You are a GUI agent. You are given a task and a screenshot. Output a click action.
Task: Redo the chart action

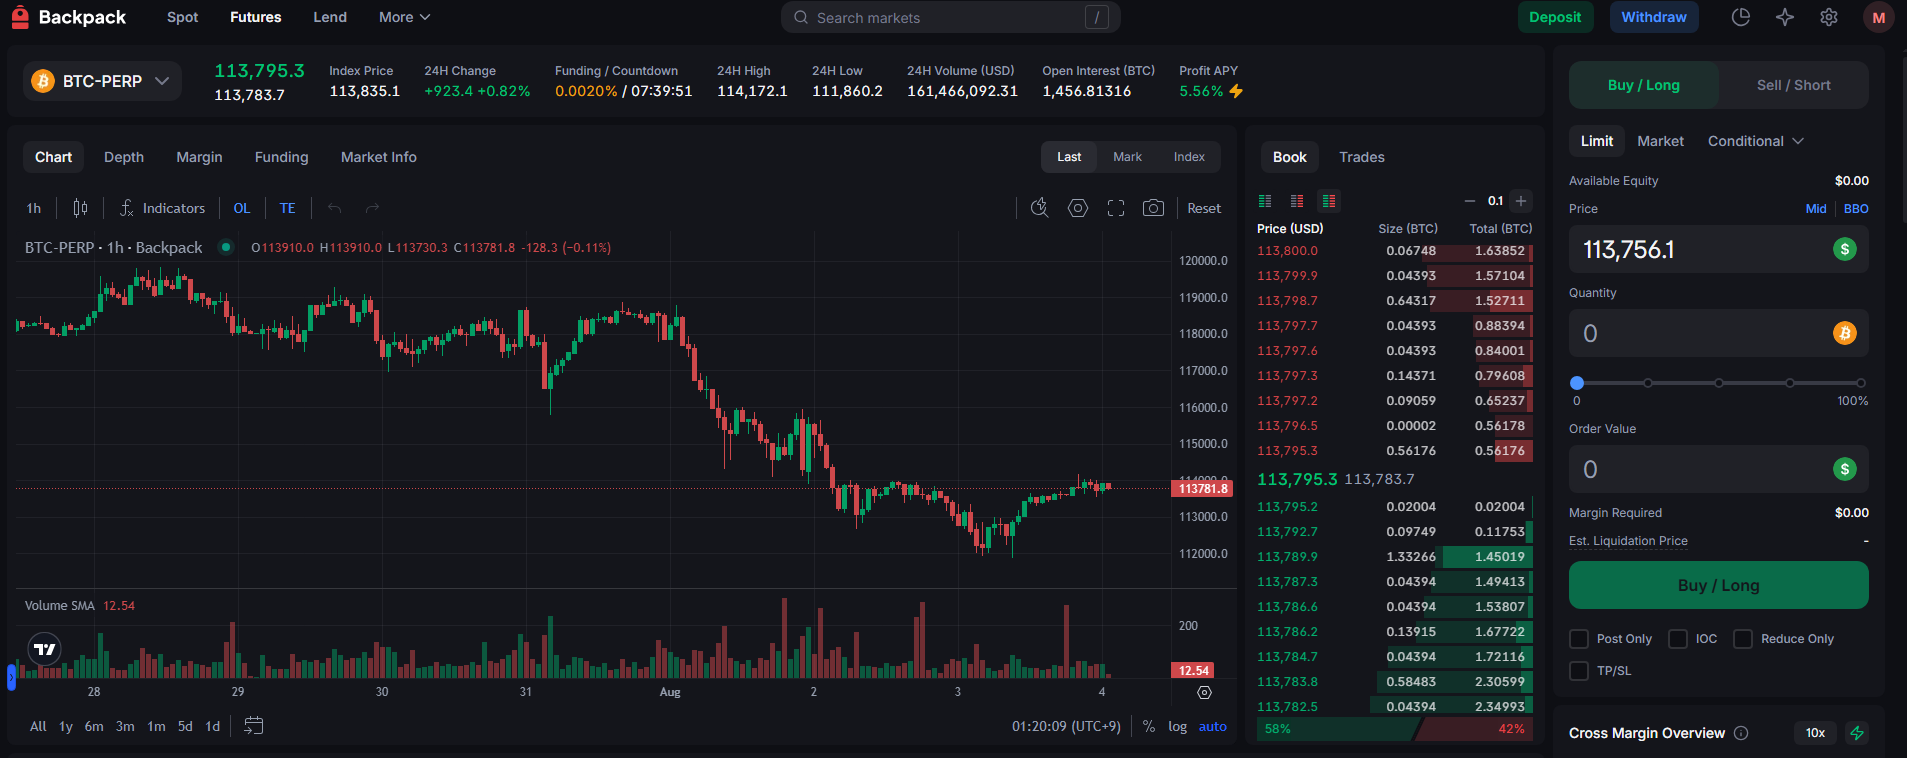click(372, 208)
